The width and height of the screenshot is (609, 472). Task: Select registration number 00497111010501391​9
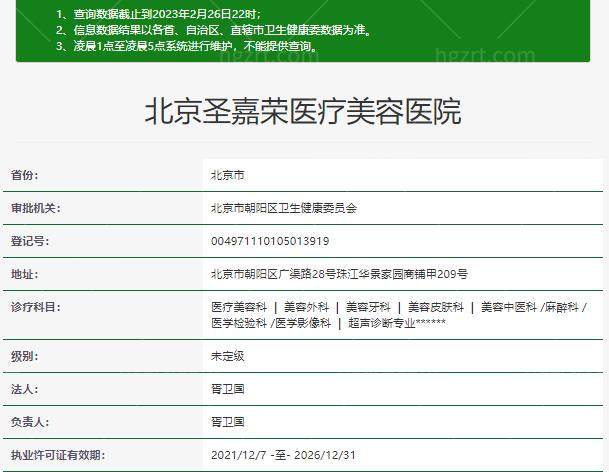pos(270,241)
